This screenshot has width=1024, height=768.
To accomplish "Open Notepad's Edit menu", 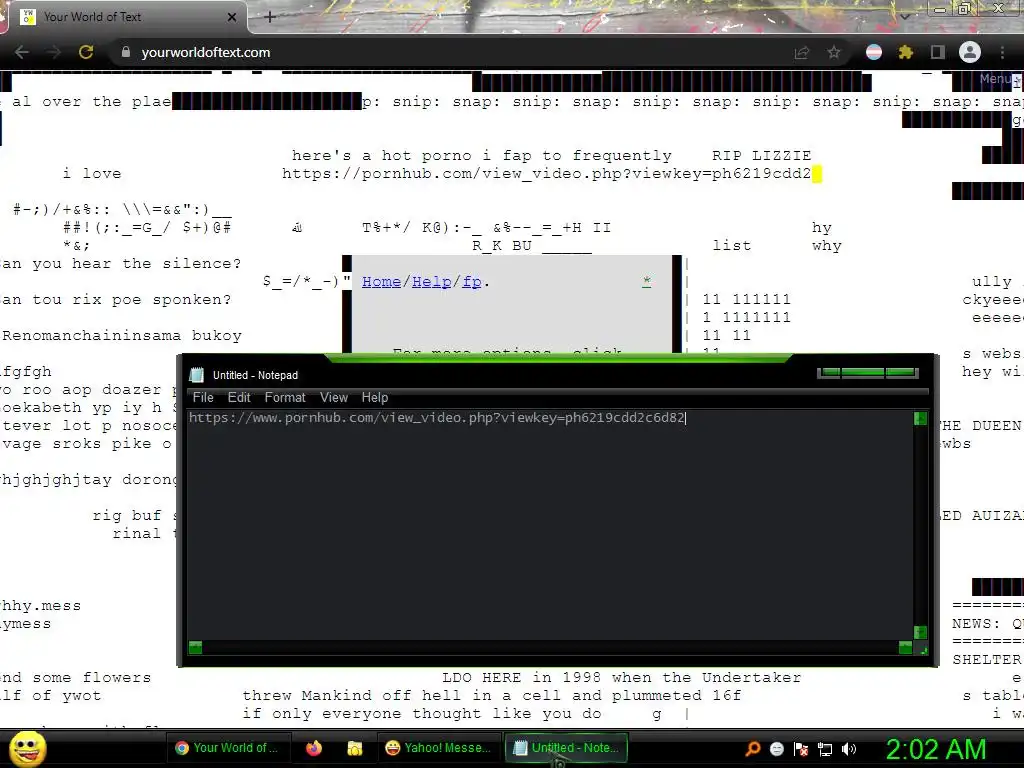I will (239, 397).
